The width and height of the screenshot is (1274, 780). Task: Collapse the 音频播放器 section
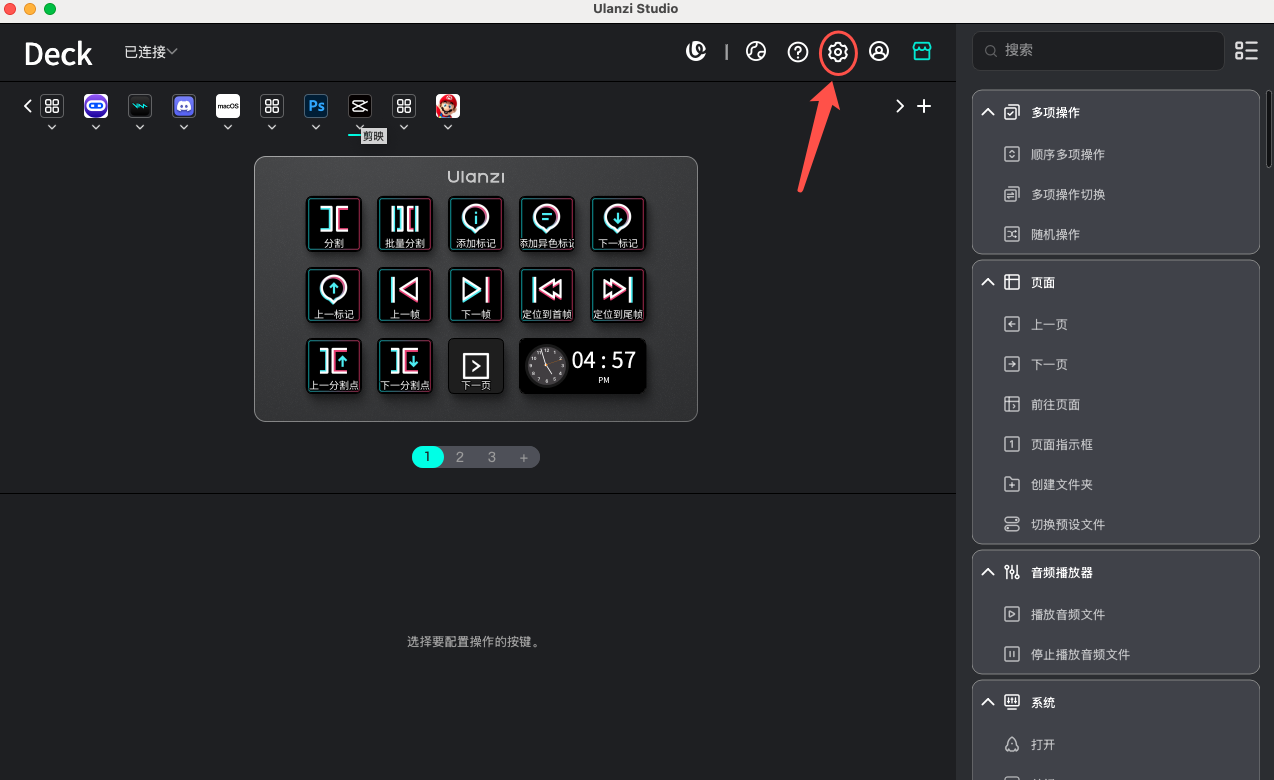click(x=988, y=573)
